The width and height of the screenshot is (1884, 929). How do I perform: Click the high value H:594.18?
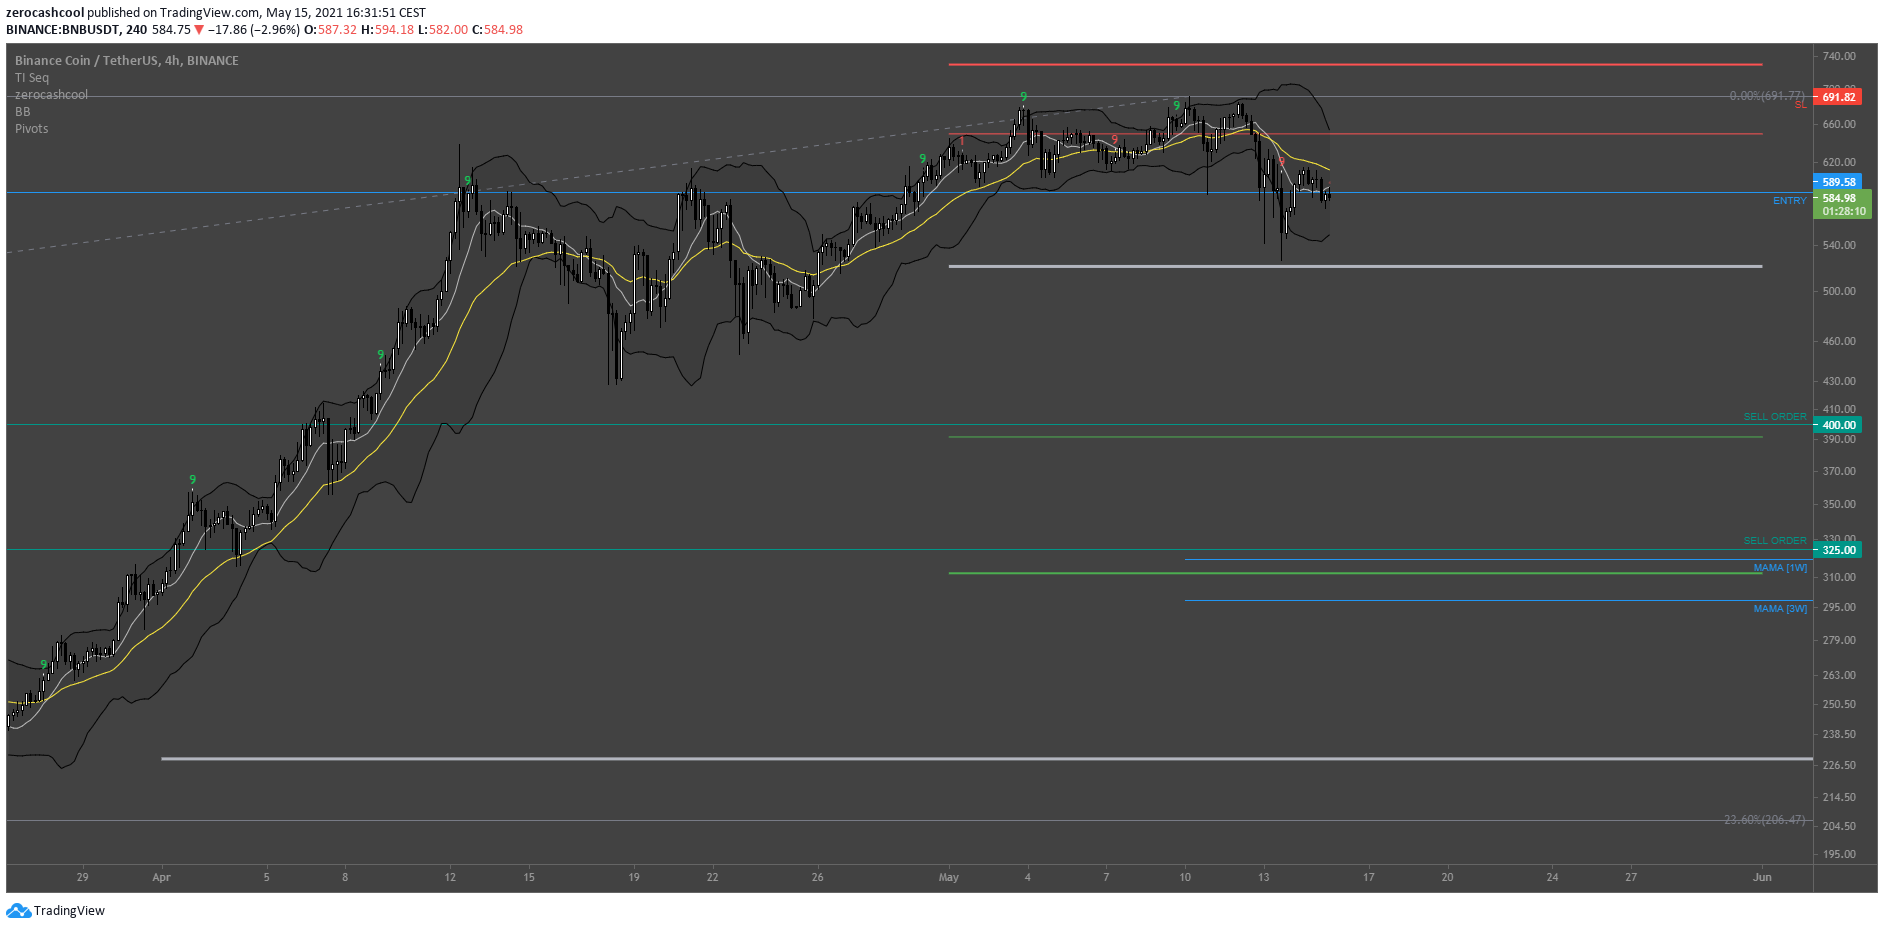[x=387, y=30]
